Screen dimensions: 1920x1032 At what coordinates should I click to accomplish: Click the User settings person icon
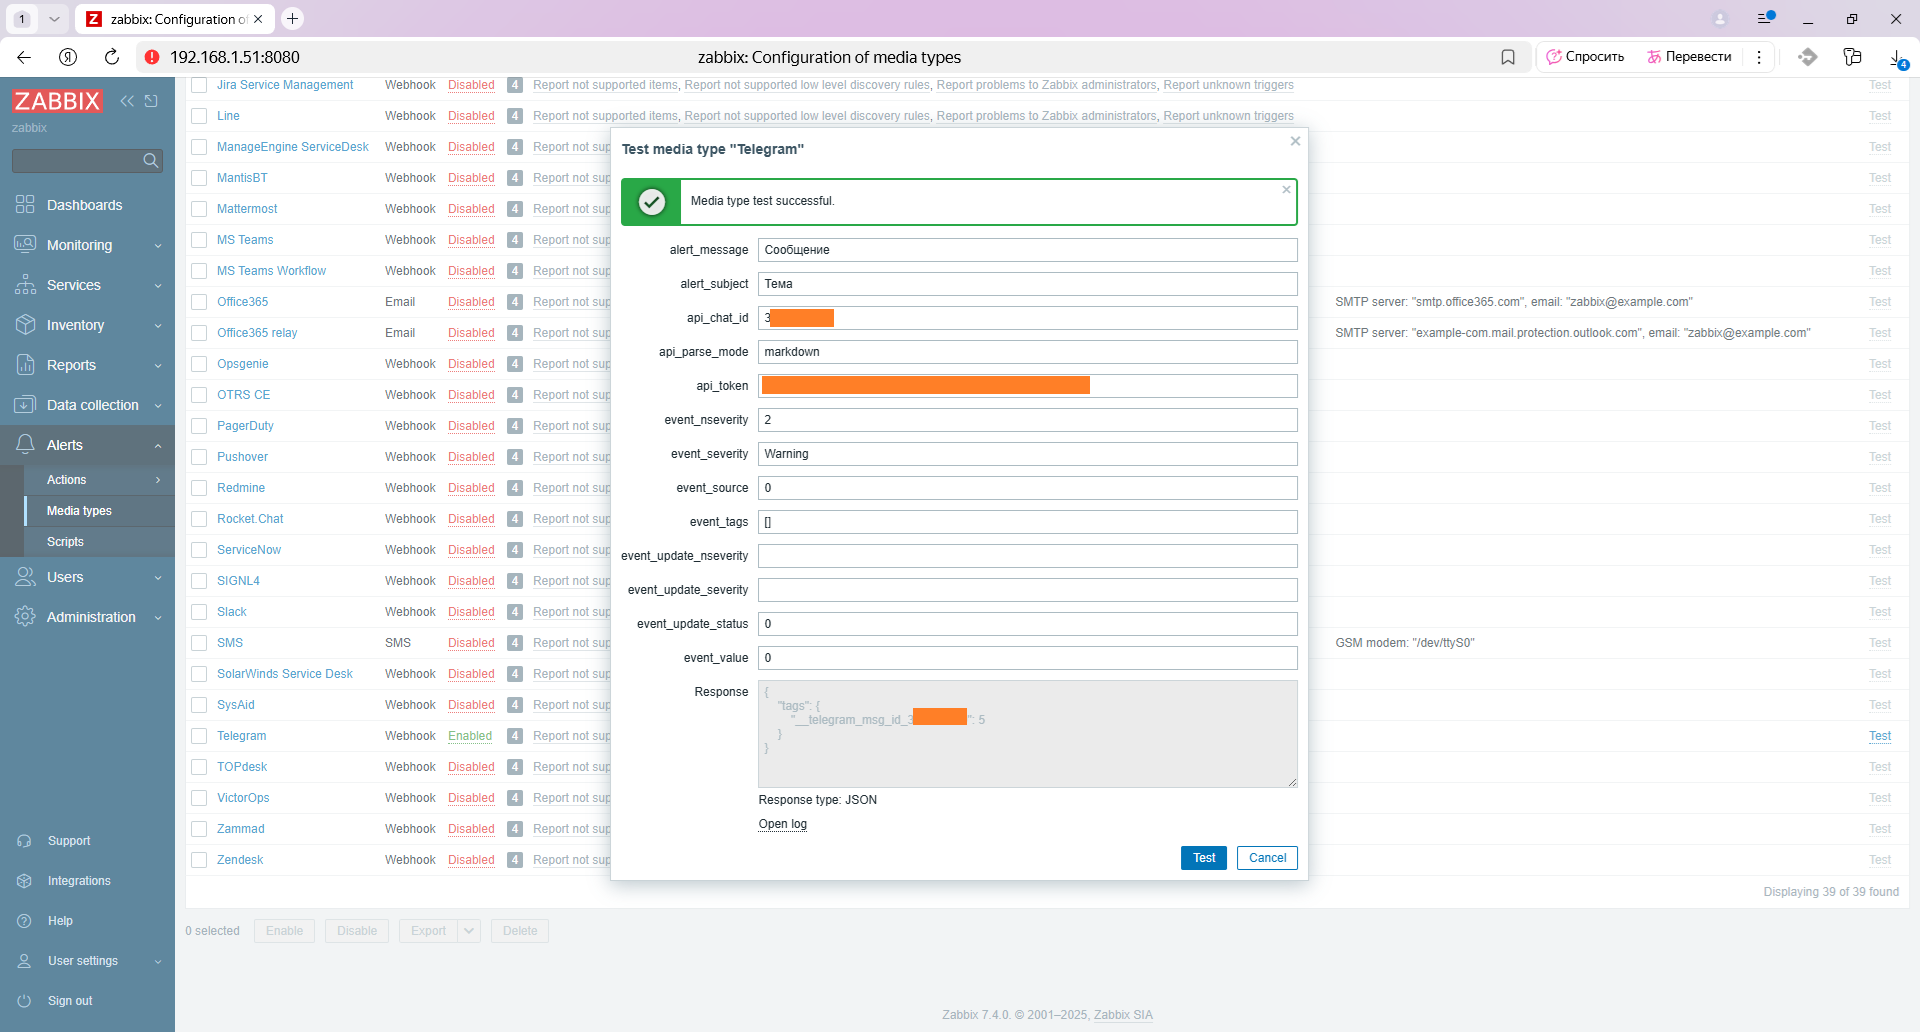coord(24,961)
